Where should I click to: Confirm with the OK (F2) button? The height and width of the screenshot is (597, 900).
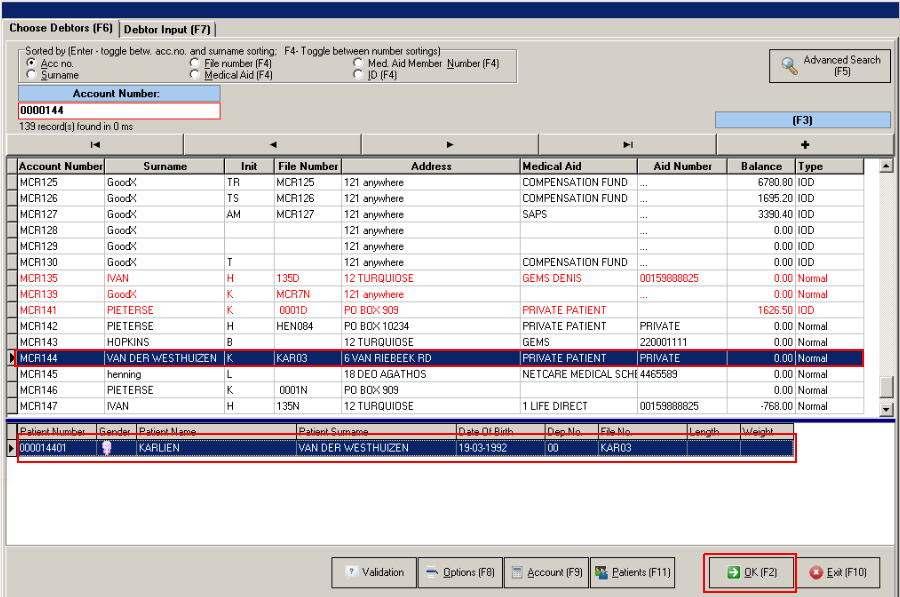(750, 573)
